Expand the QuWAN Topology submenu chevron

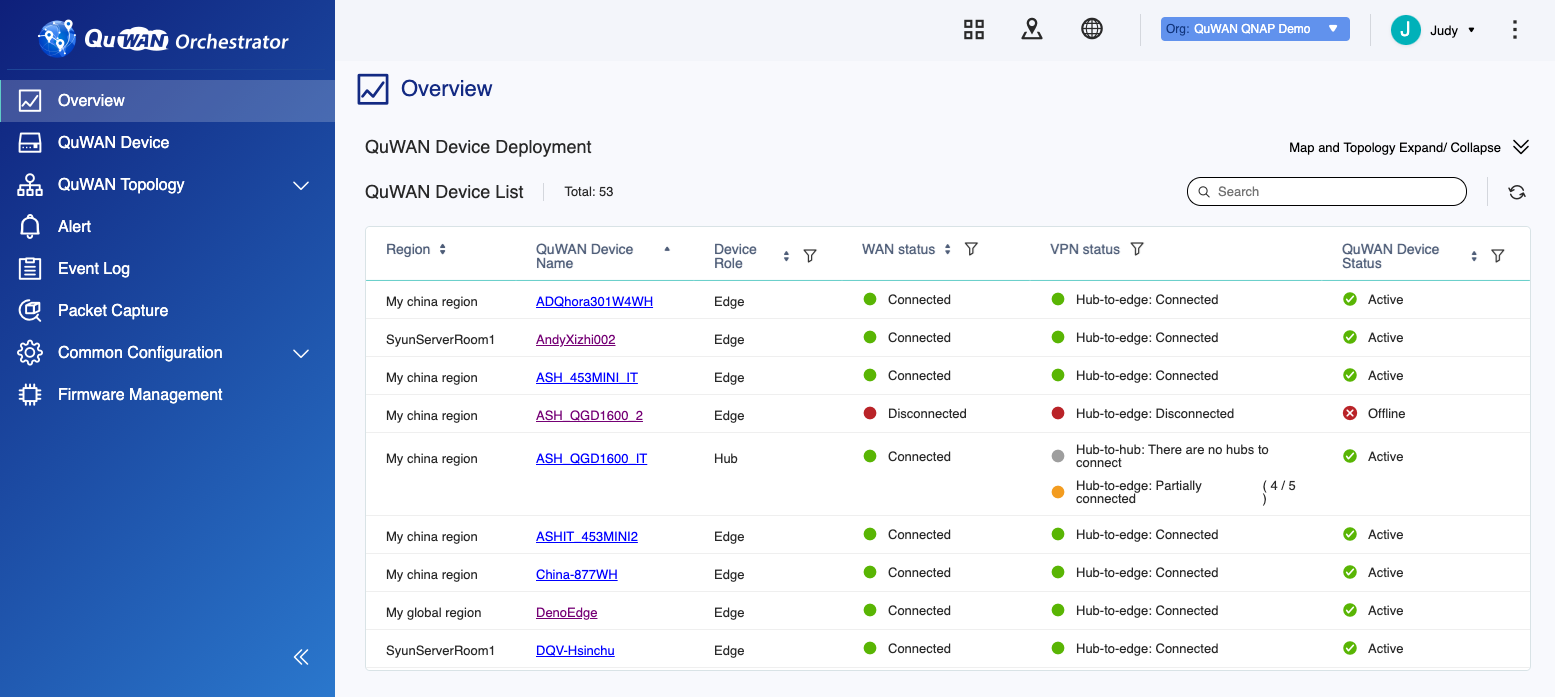[x=301, y=185]
